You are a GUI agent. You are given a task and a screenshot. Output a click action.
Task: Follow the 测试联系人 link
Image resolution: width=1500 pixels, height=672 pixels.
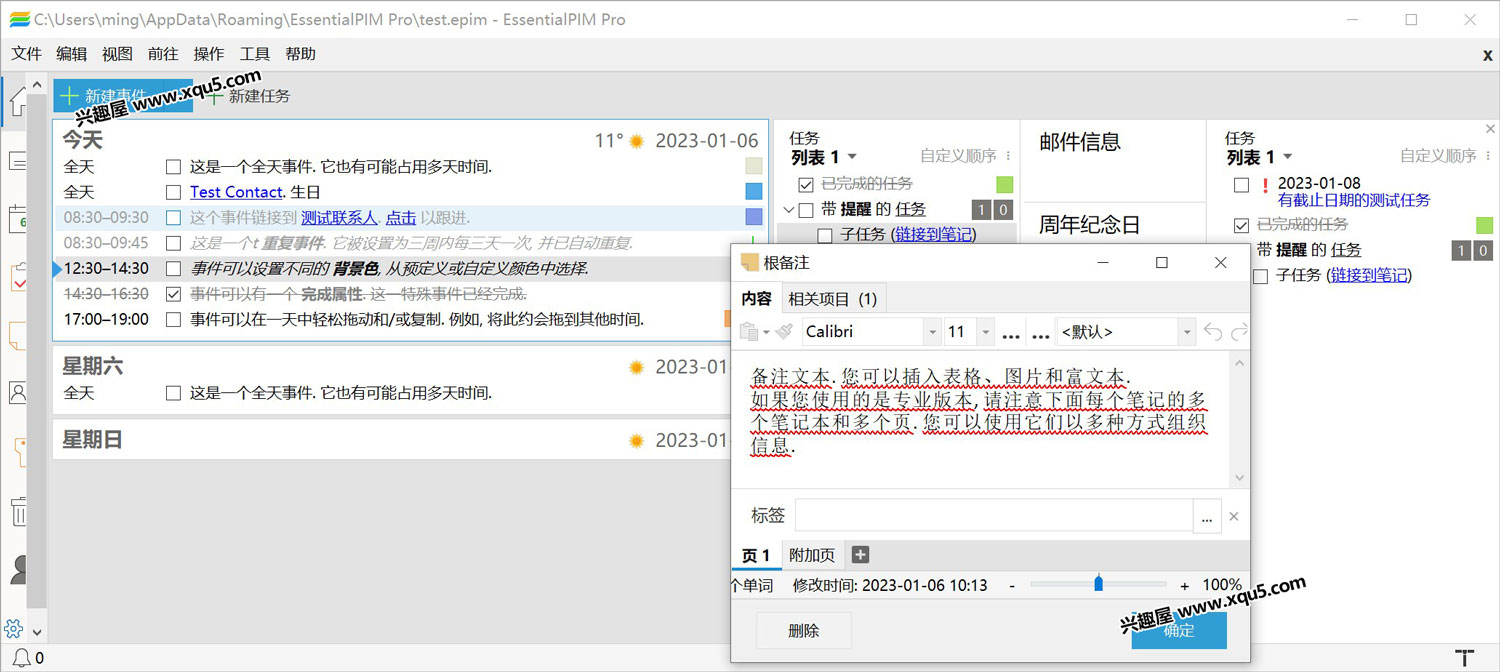point(339,218)
